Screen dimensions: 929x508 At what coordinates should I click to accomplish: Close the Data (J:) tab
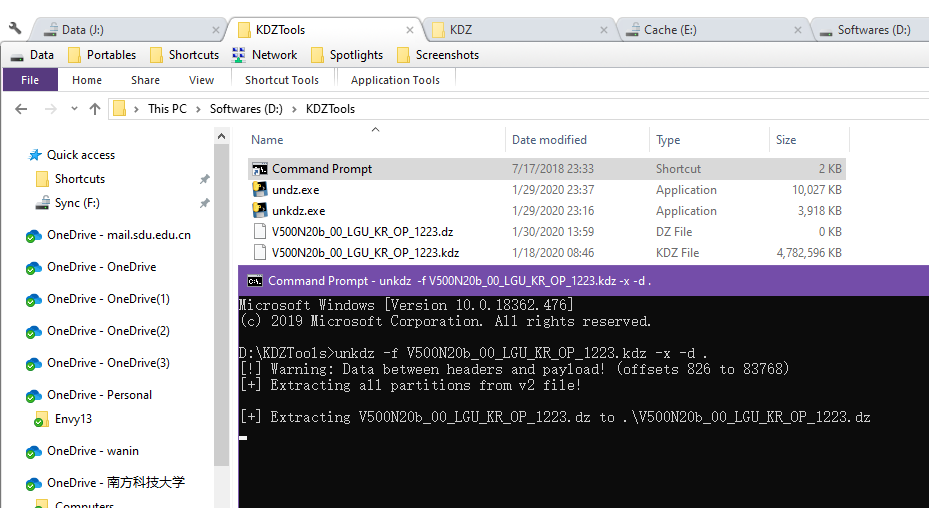(216, 30)
